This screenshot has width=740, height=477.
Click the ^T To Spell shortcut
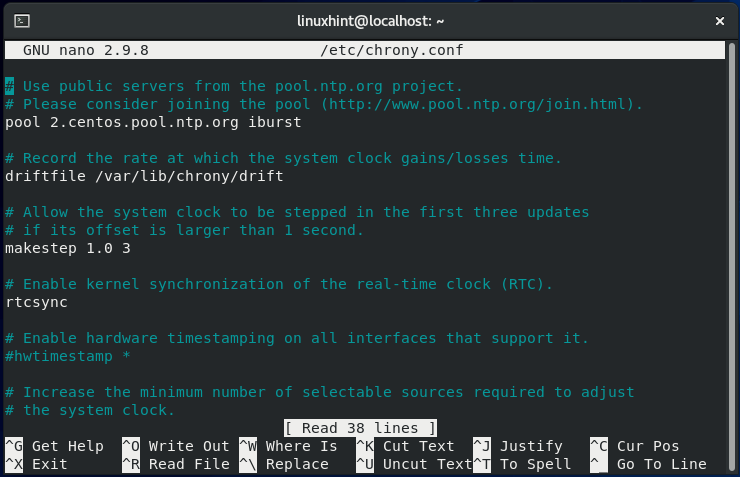[x=522, y=464]
